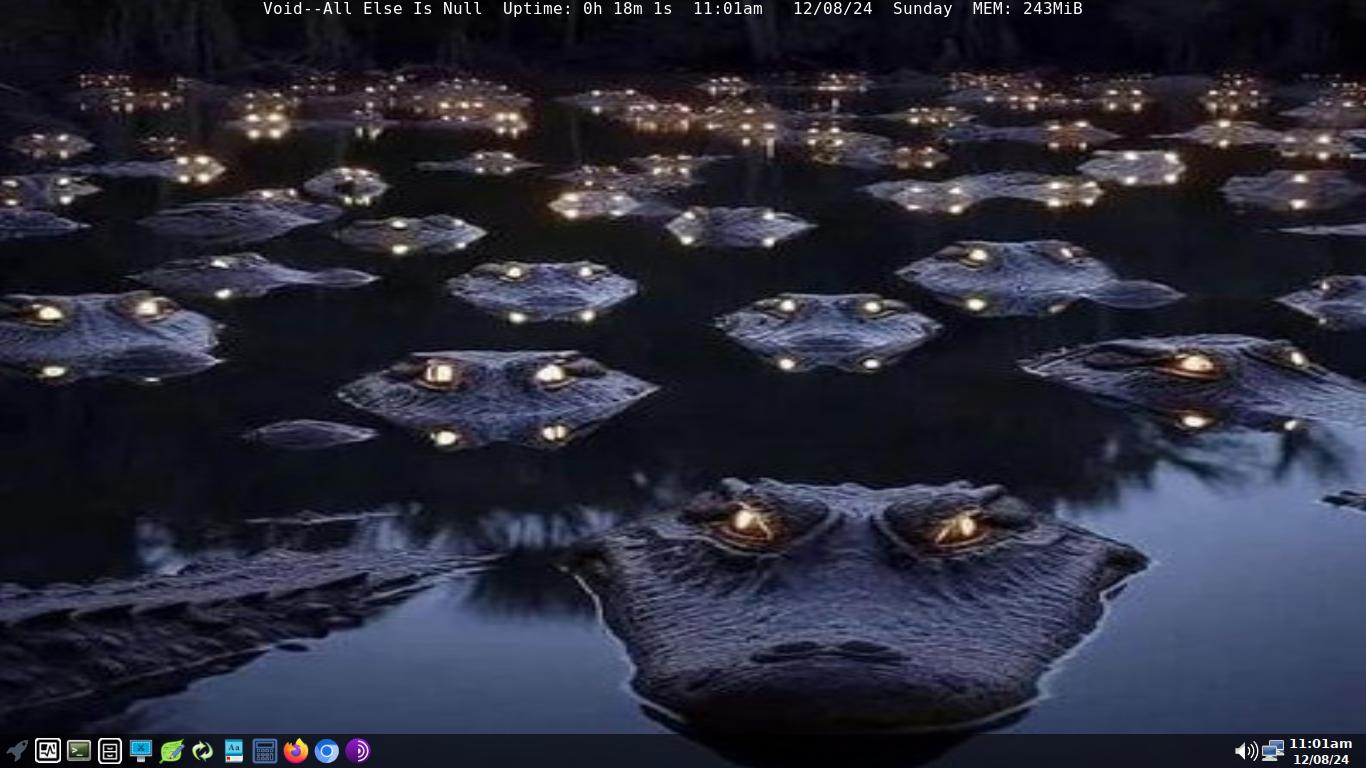Open the network connections tray icon
The height and width of the screenshot is (768, 1366).
point(1273,750)
